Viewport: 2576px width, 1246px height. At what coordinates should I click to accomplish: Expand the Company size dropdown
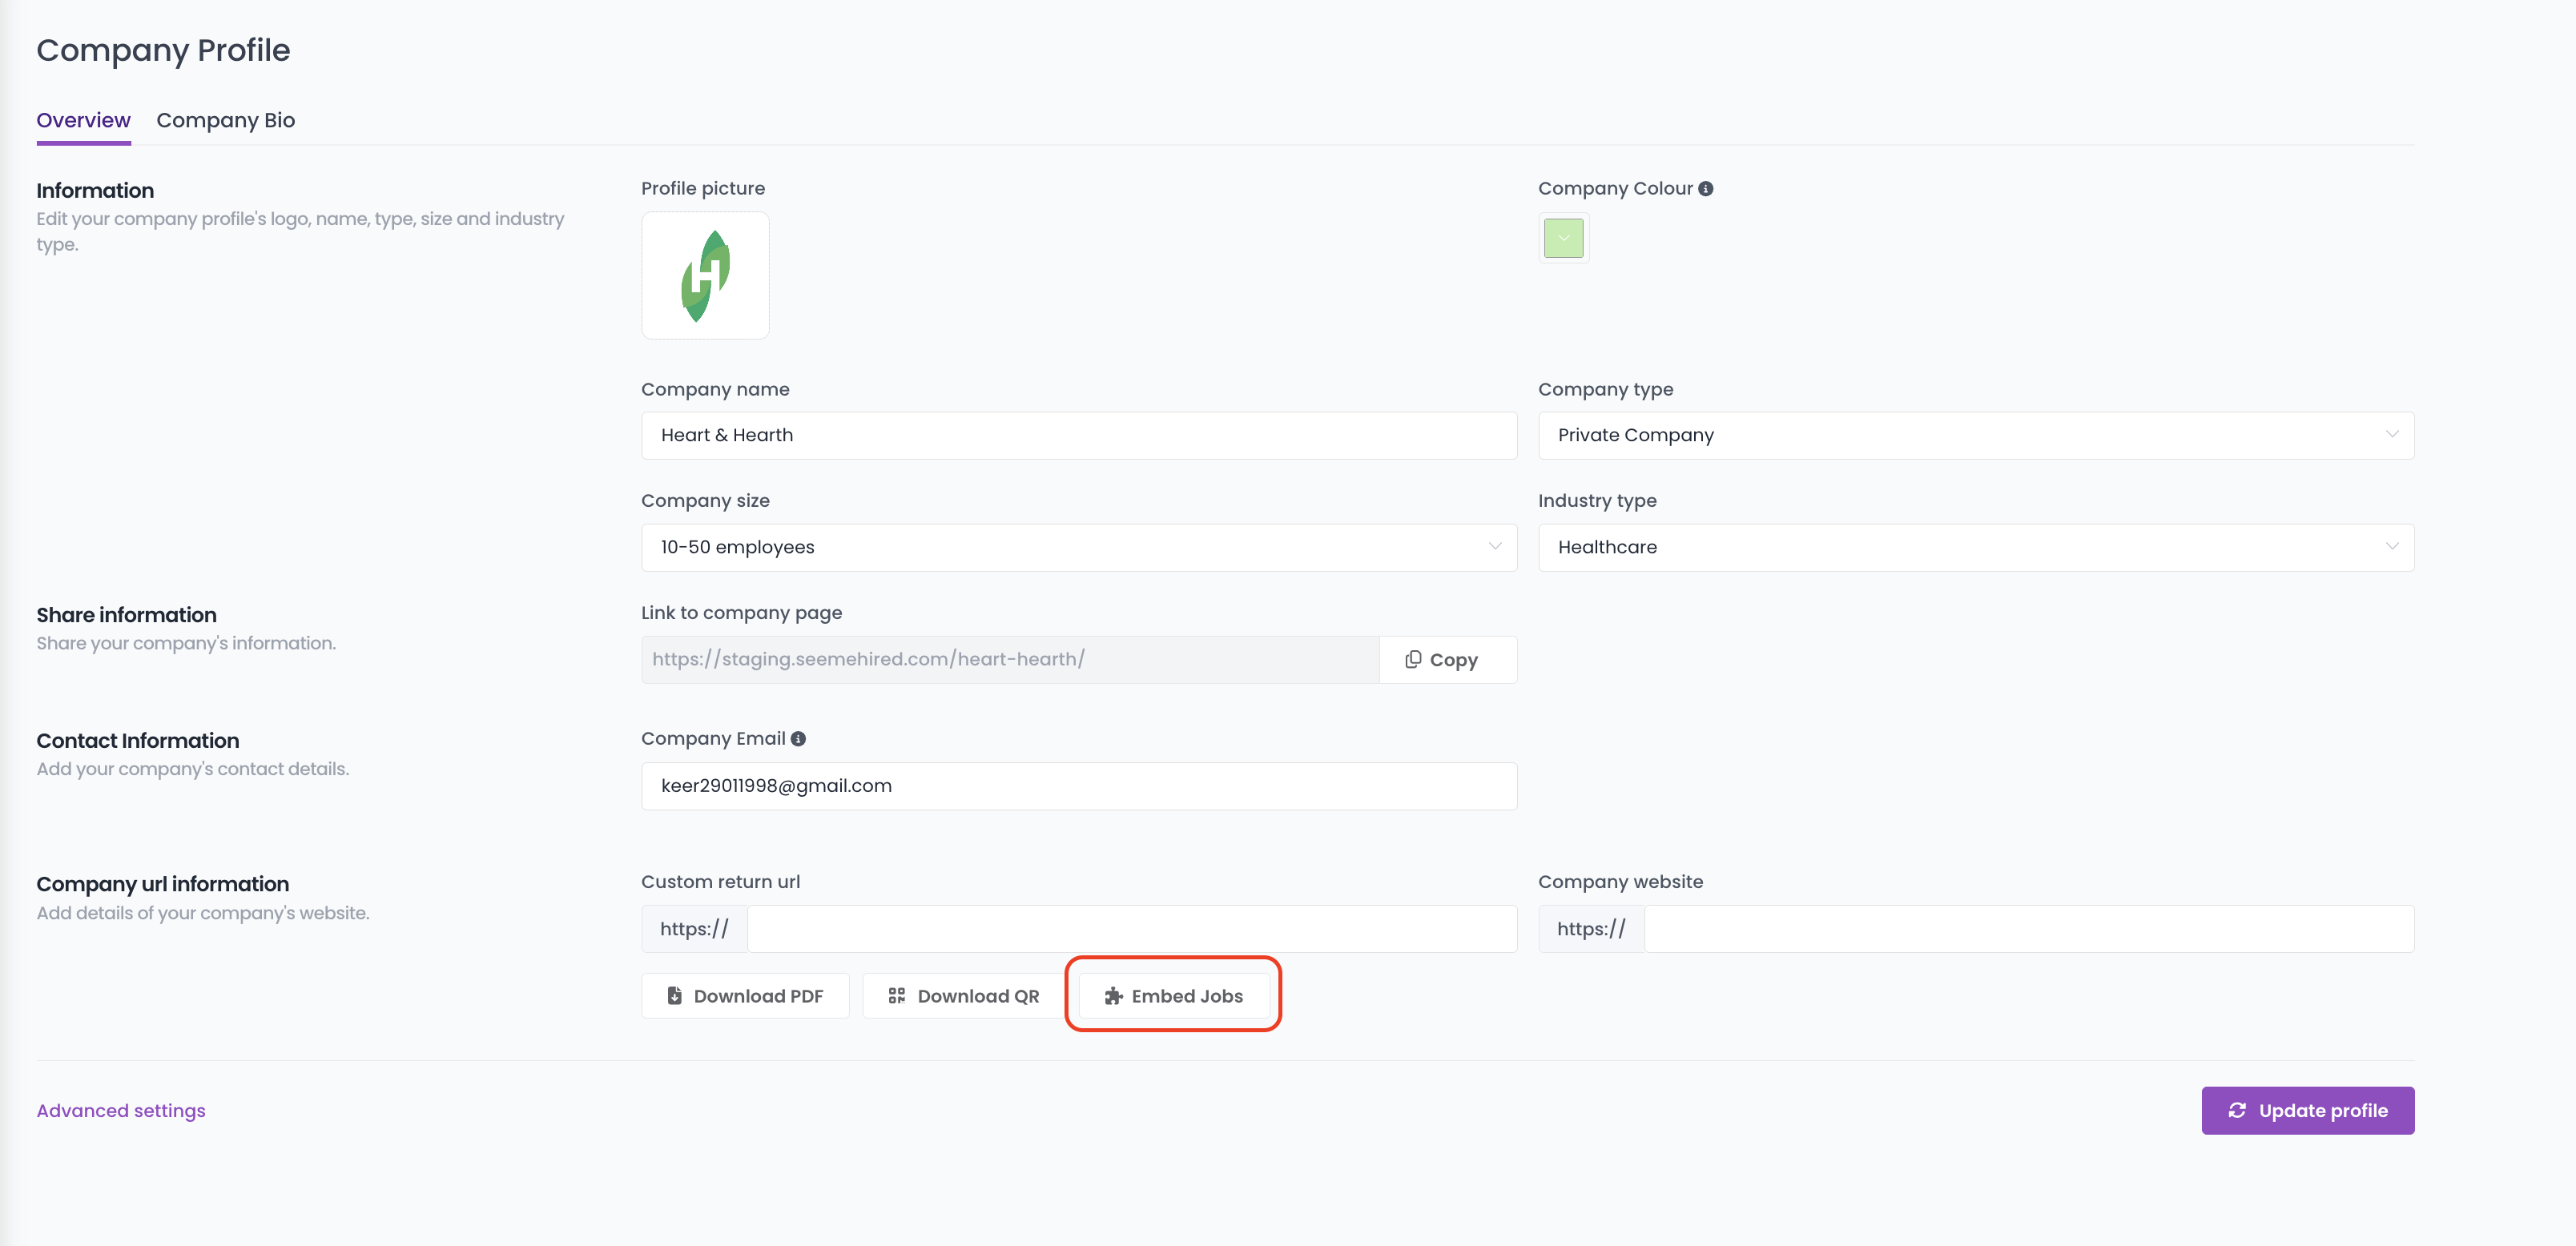pos(1079,547)
